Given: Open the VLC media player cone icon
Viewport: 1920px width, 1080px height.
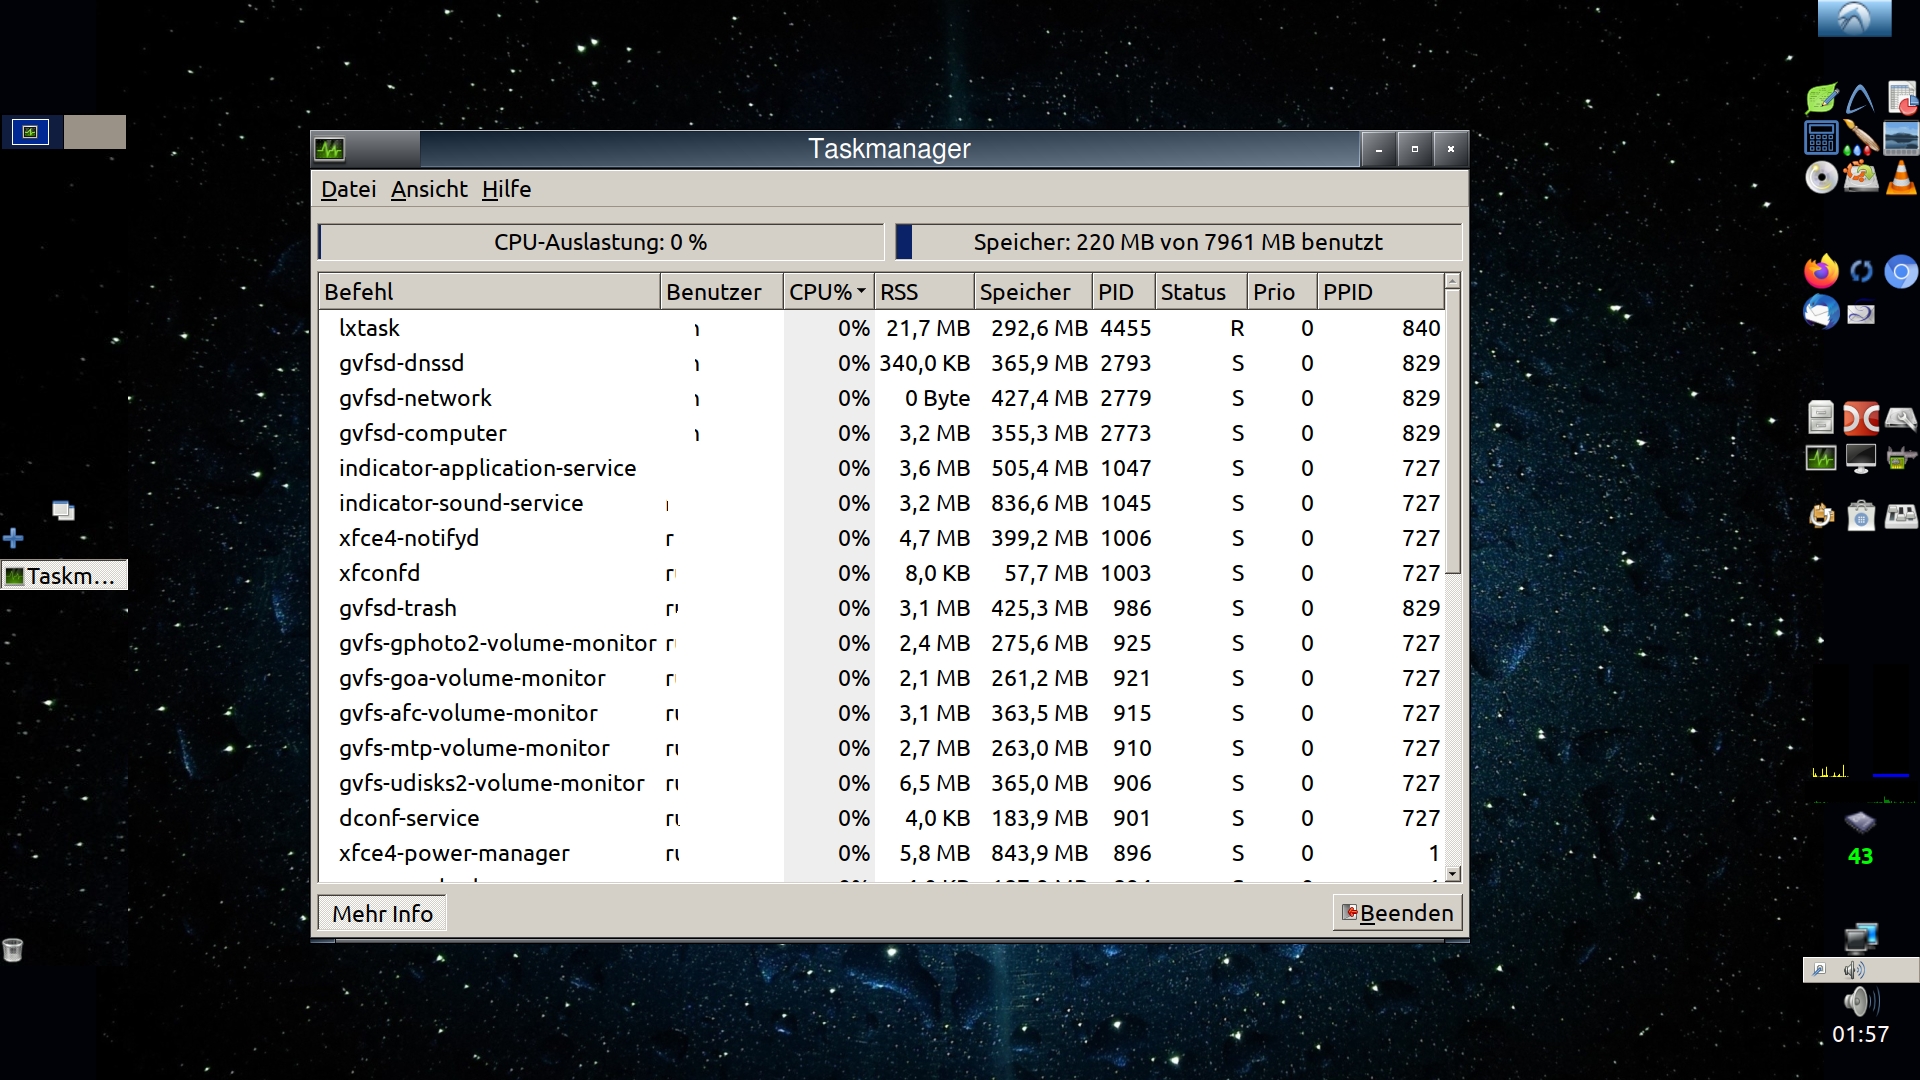Looking at the screenshot, I should pyautogui.click(x=1901, y=178).
